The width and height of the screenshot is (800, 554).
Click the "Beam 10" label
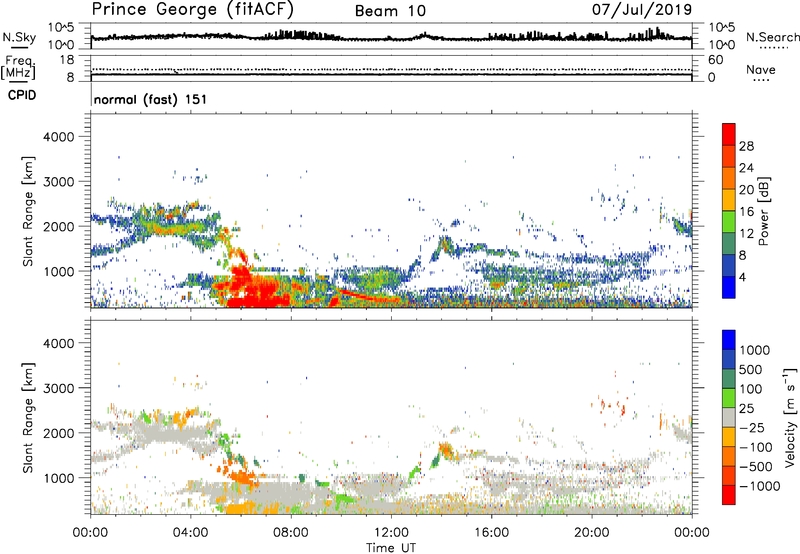(x=390, y=11)
